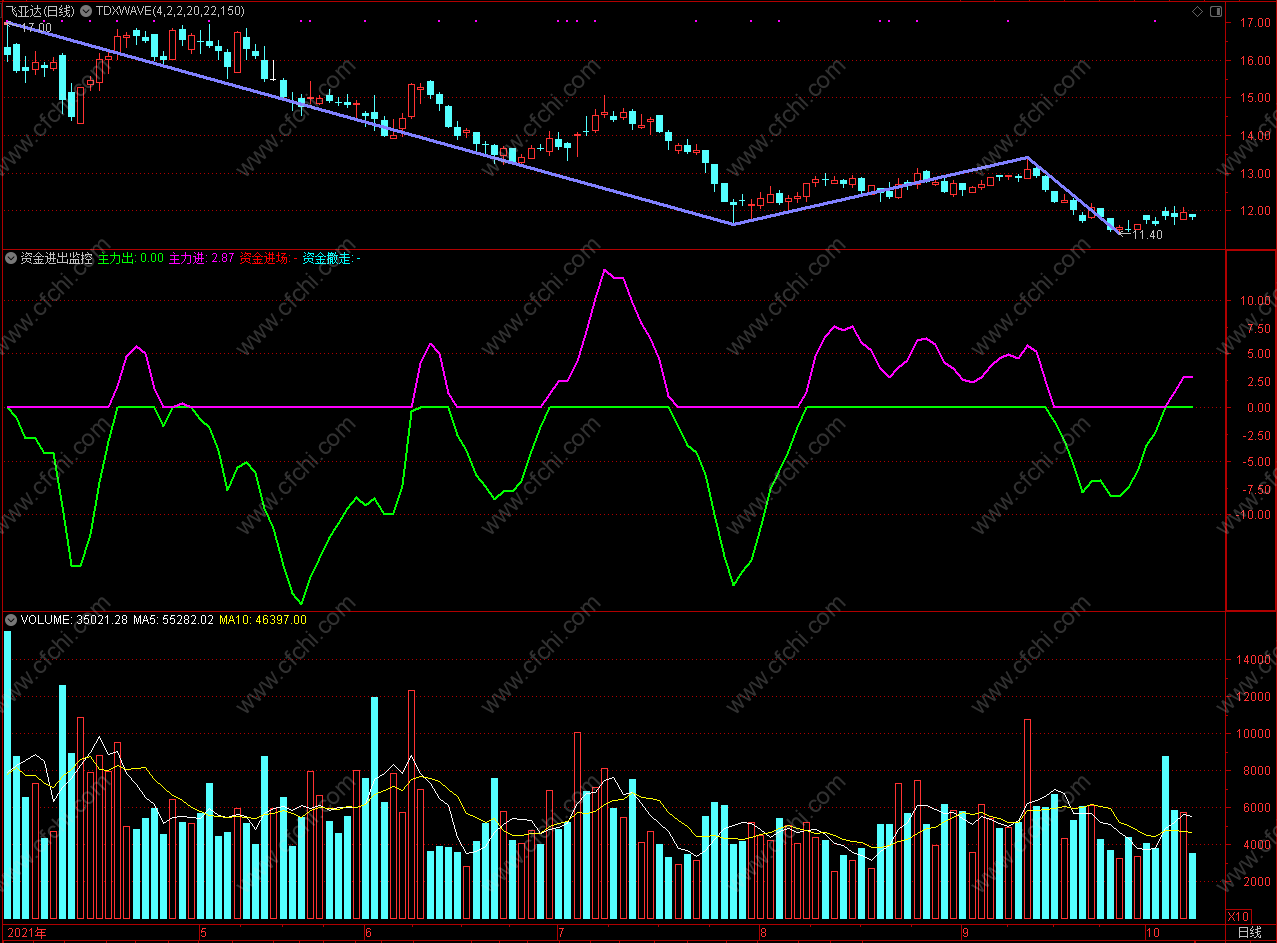The width and height of the screenshot is (1277, 943).
Task: Click month 7 on the time axis
Action: point(560,932)
